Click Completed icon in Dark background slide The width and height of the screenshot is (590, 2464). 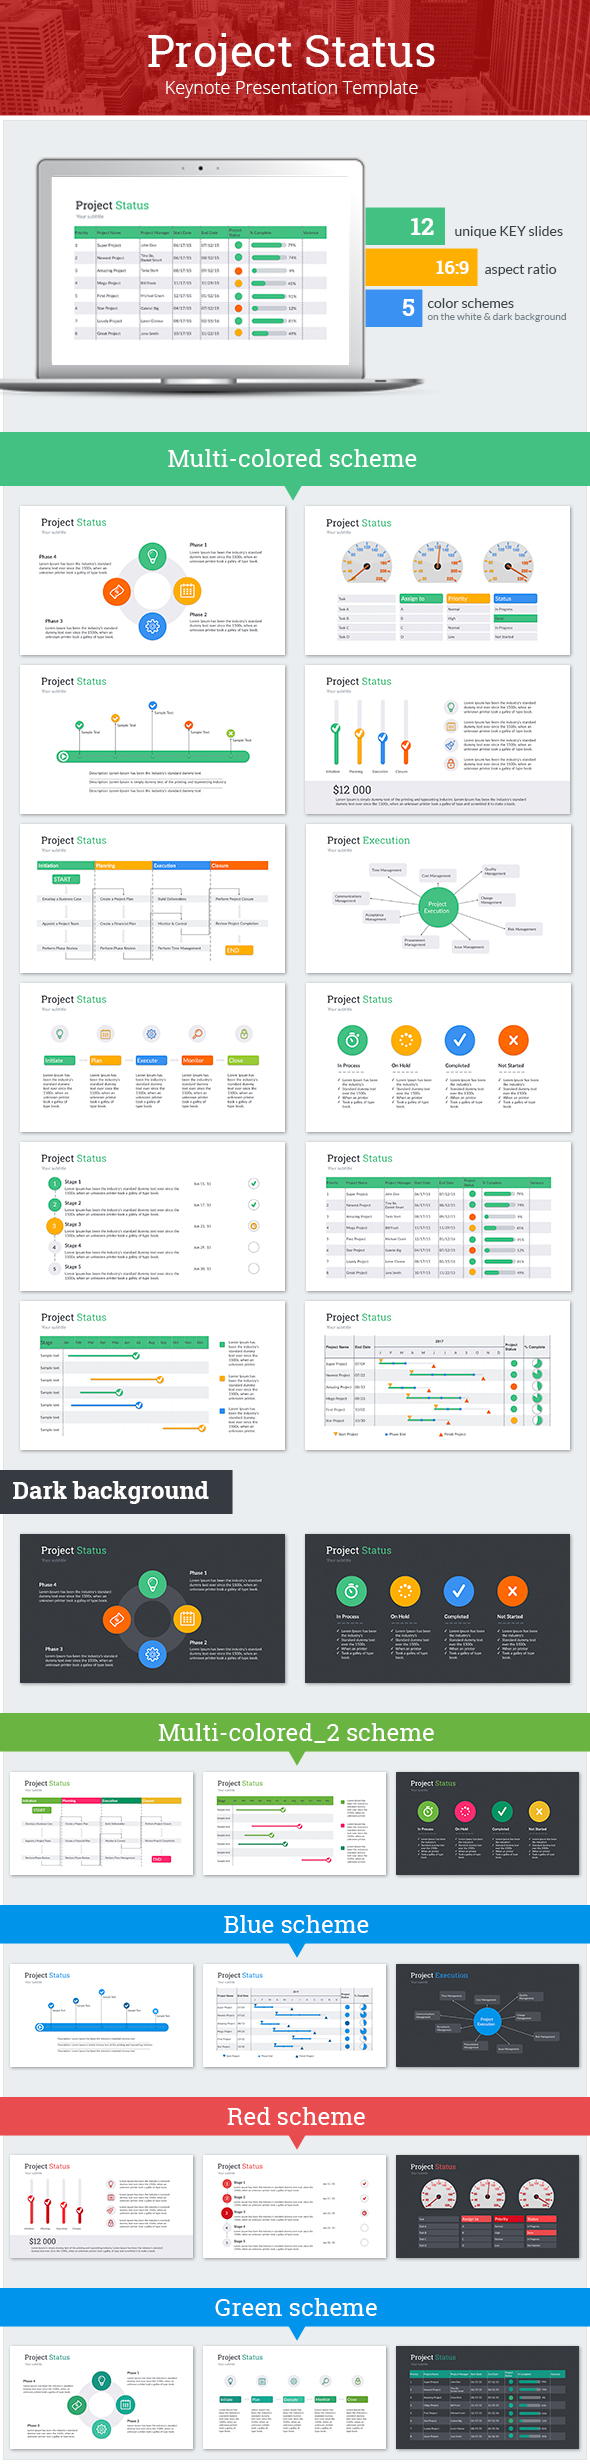[x=458, y=1591]
